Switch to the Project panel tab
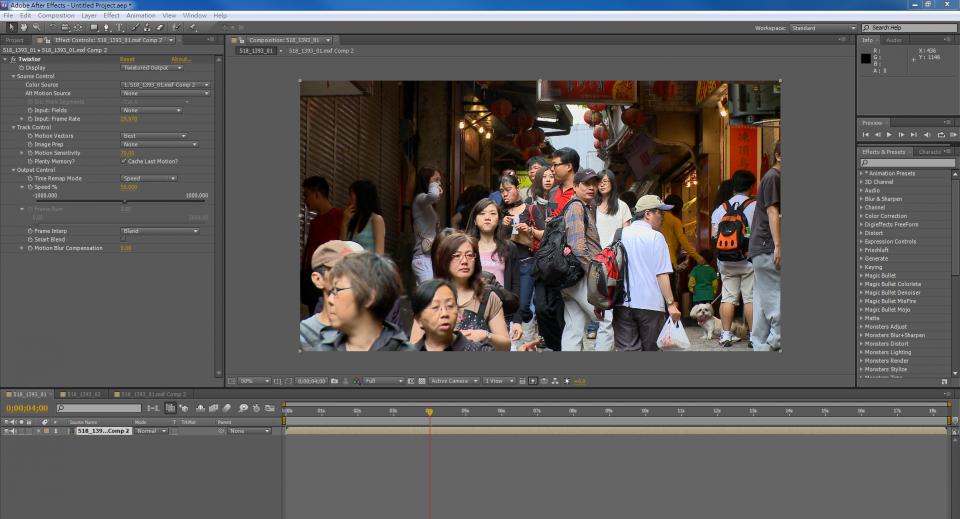The image size is (960, 519). (15, 40)
